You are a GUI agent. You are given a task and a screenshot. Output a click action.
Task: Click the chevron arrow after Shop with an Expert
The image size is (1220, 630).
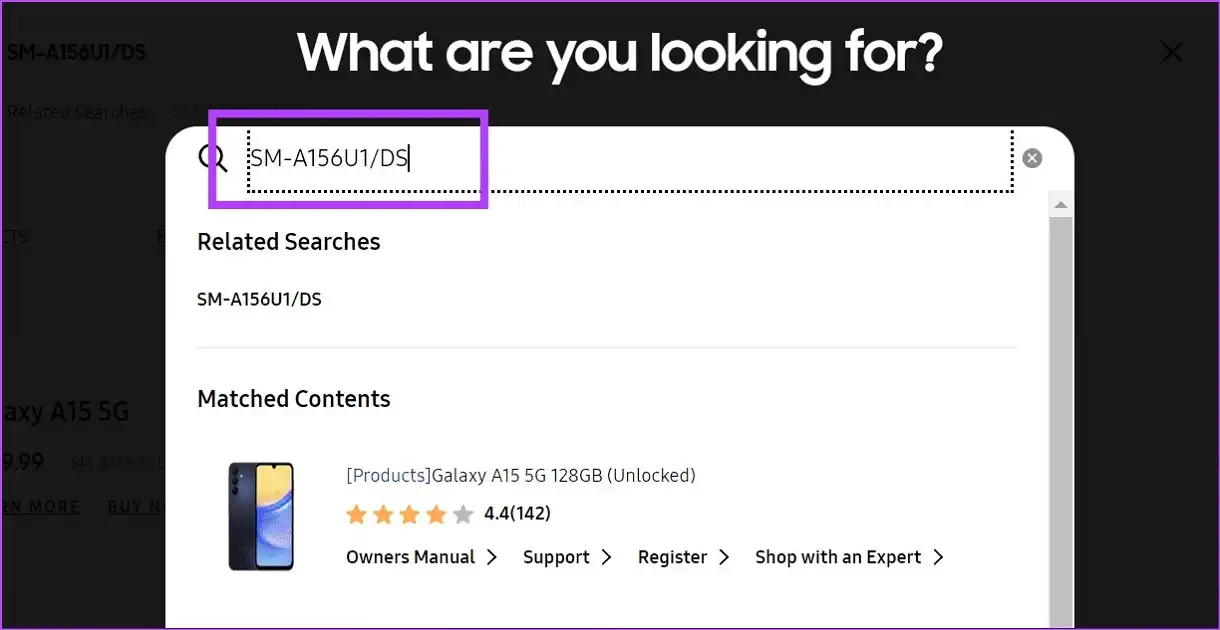click(x=938, y=557)
